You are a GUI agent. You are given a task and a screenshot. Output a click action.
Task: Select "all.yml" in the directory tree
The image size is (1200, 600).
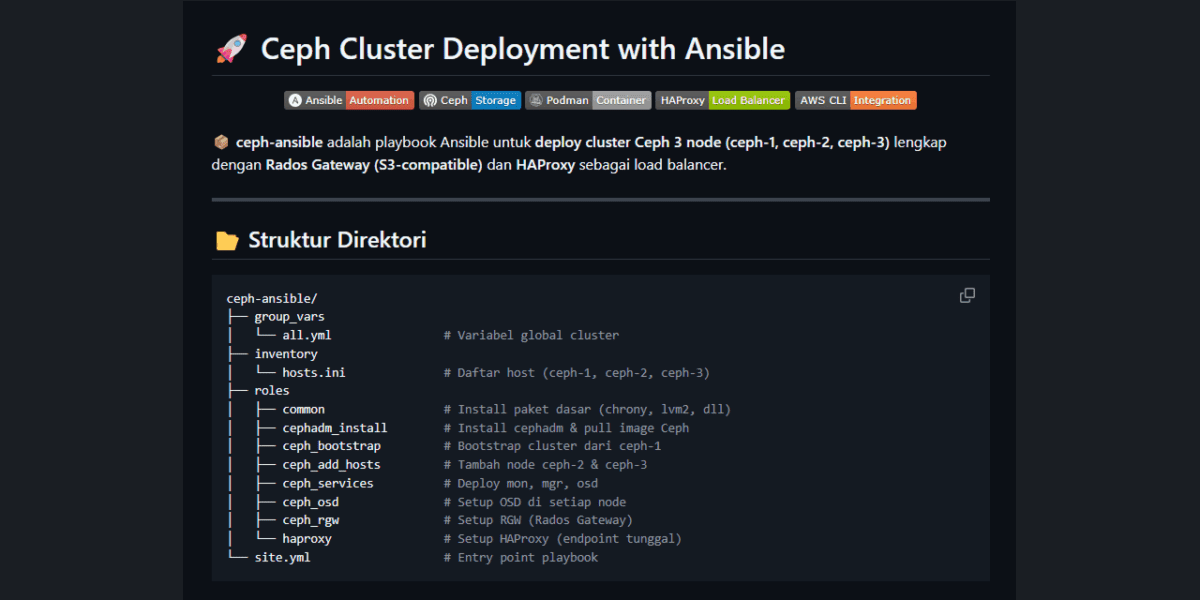(x=307, y=335)
